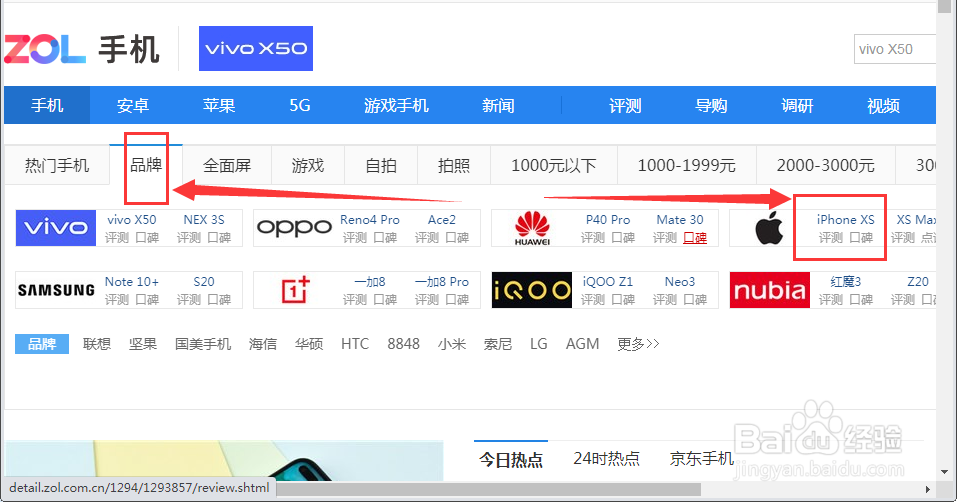Screen dimensions: 957x502
Task: Open the Ace2 product link
Action: click(x=442, y=220)
